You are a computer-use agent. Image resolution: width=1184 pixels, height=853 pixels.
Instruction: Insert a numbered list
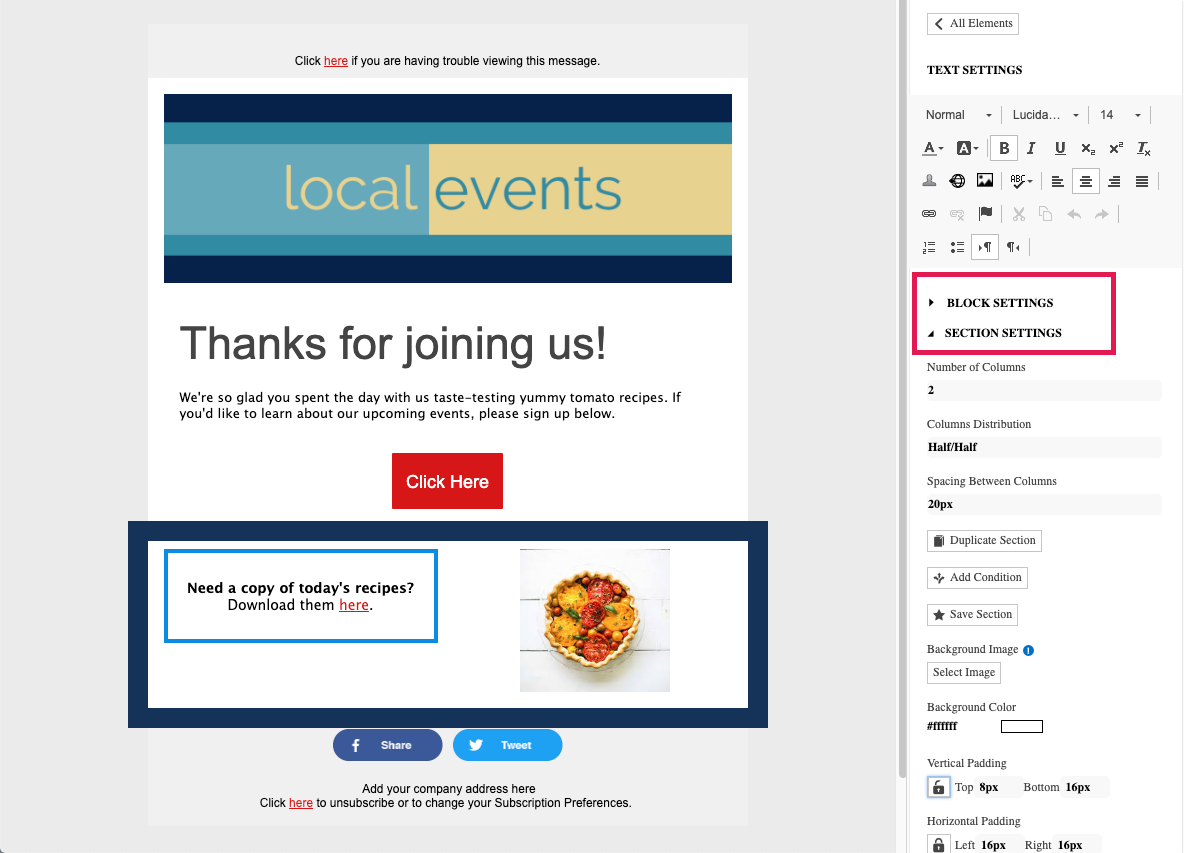pos(930,247)
